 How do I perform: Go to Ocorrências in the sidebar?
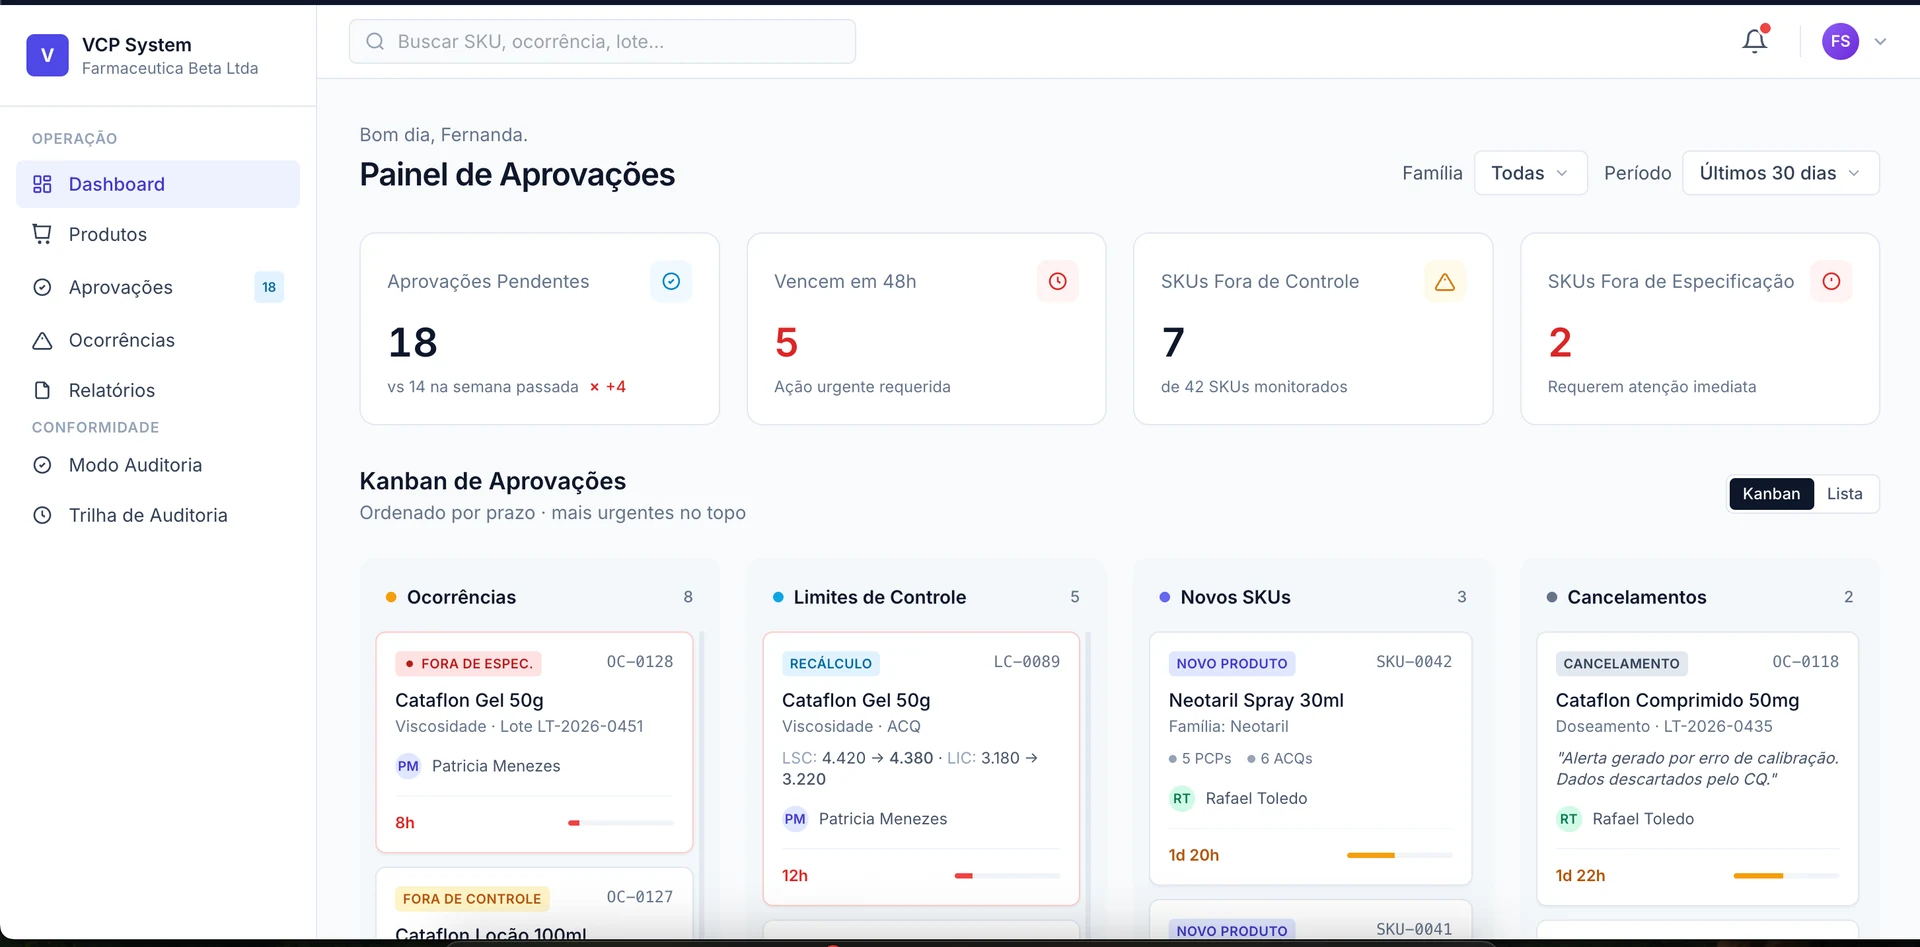[122, 341]
